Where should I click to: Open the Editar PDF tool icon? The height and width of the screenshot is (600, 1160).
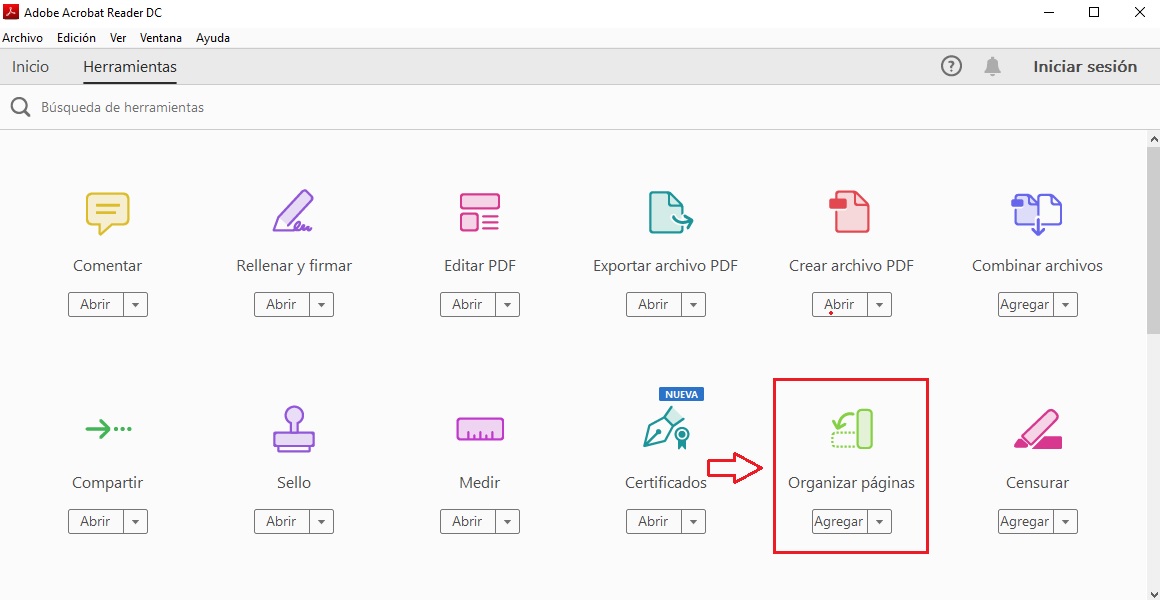[x=479, y=212]
